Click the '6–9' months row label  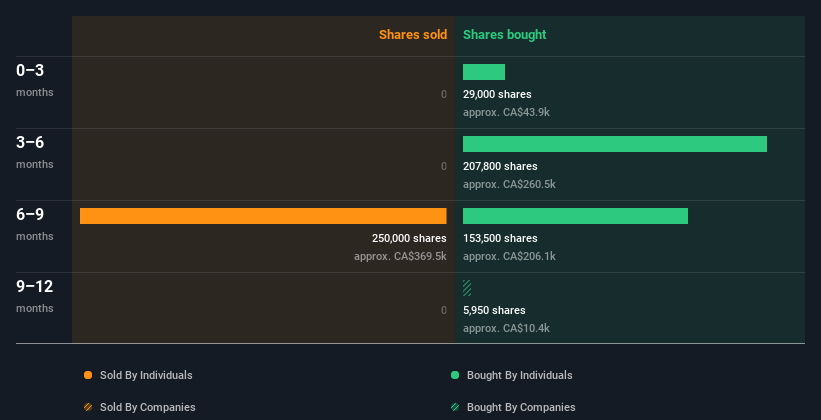[30, 214]
